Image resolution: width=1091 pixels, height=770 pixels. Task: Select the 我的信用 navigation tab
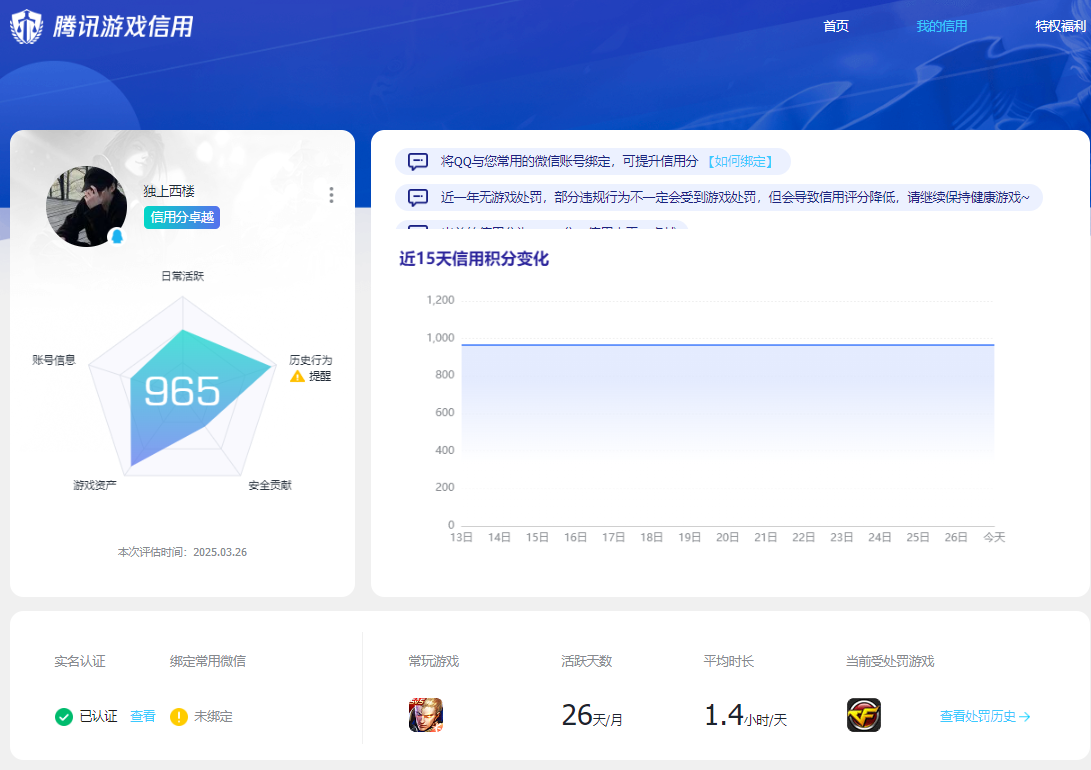941,26
